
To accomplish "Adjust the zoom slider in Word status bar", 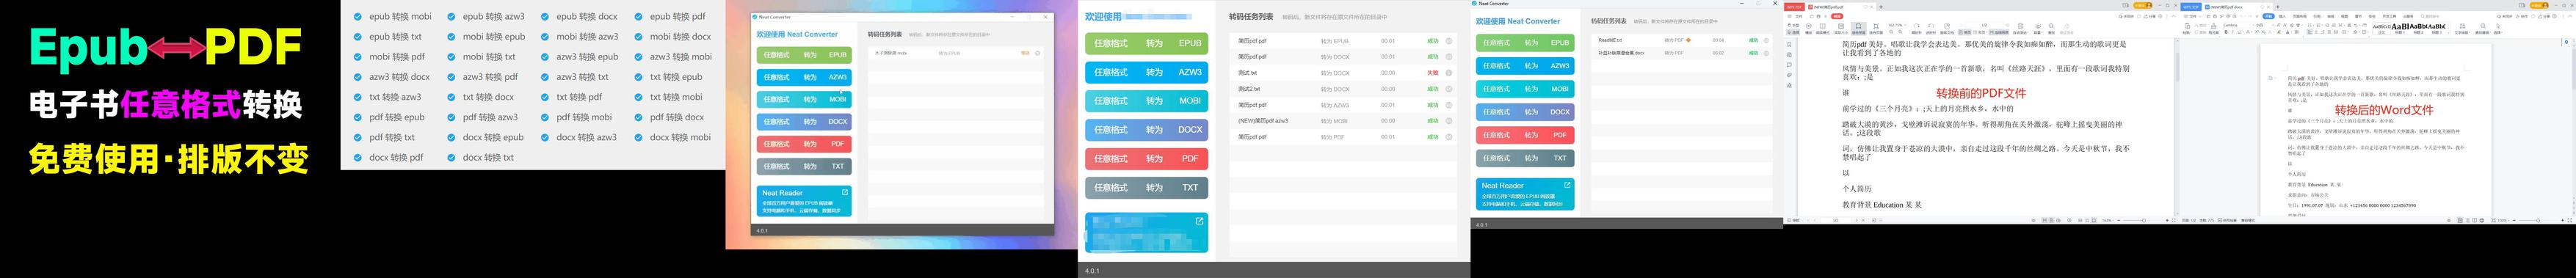I will (2537, 220).
